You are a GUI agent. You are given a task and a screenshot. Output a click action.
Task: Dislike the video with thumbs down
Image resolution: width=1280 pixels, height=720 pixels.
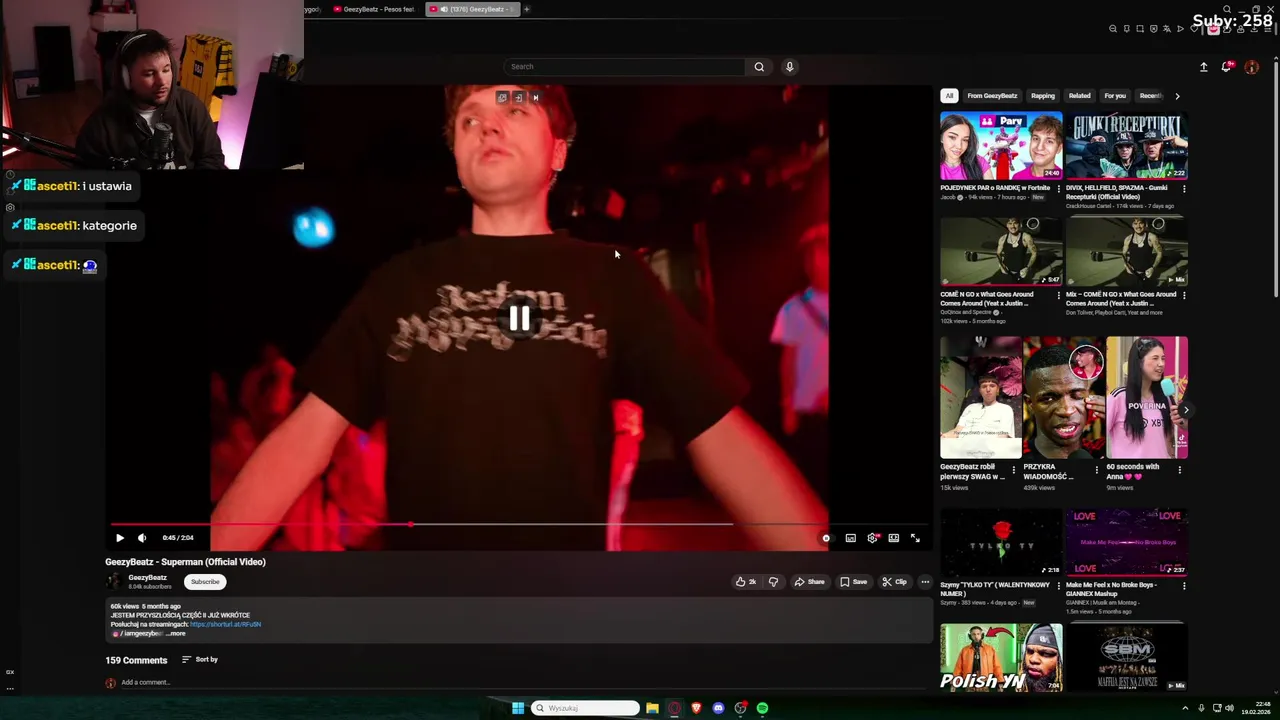pos(773,582)
